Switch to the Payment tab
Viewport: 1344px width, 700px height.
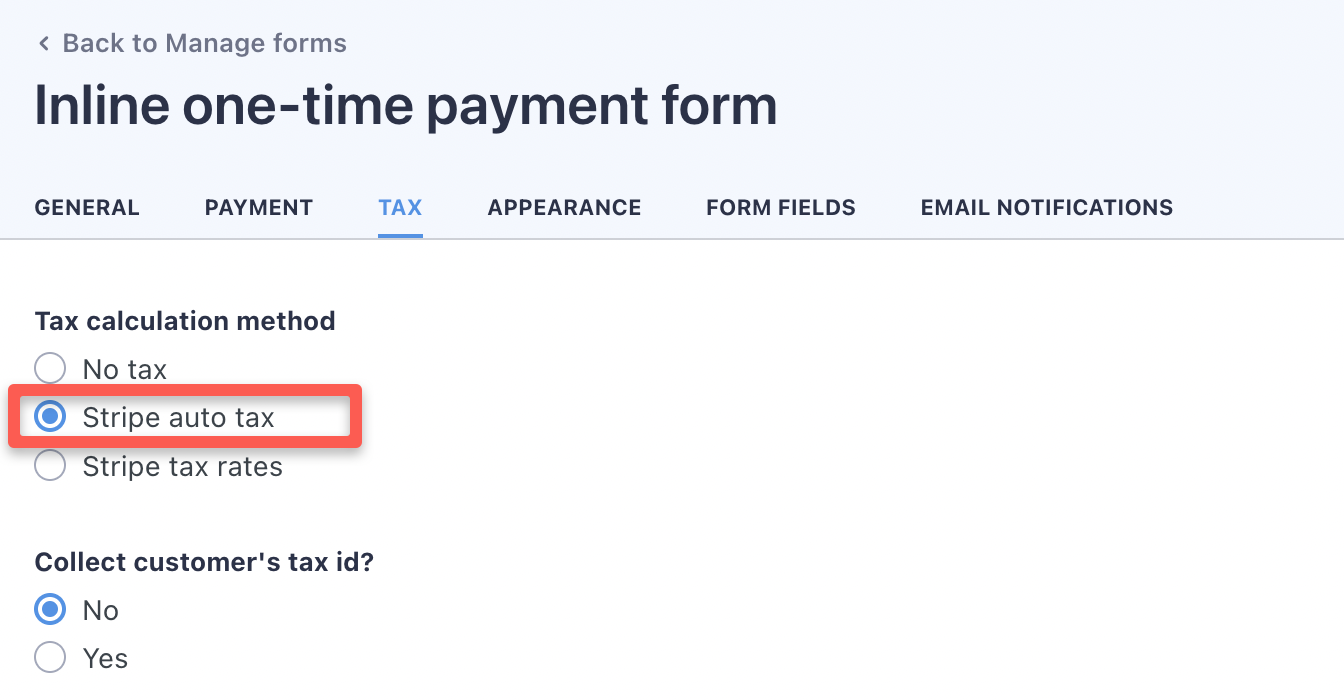pos(258,207)
